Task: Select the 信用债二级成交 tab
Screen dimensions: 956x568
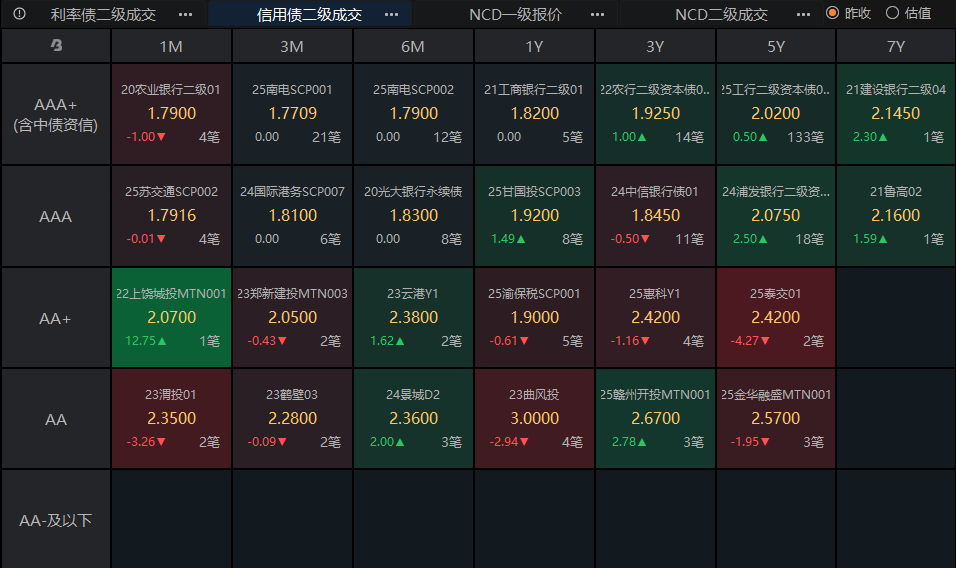Action: click(x=309, y=15)
